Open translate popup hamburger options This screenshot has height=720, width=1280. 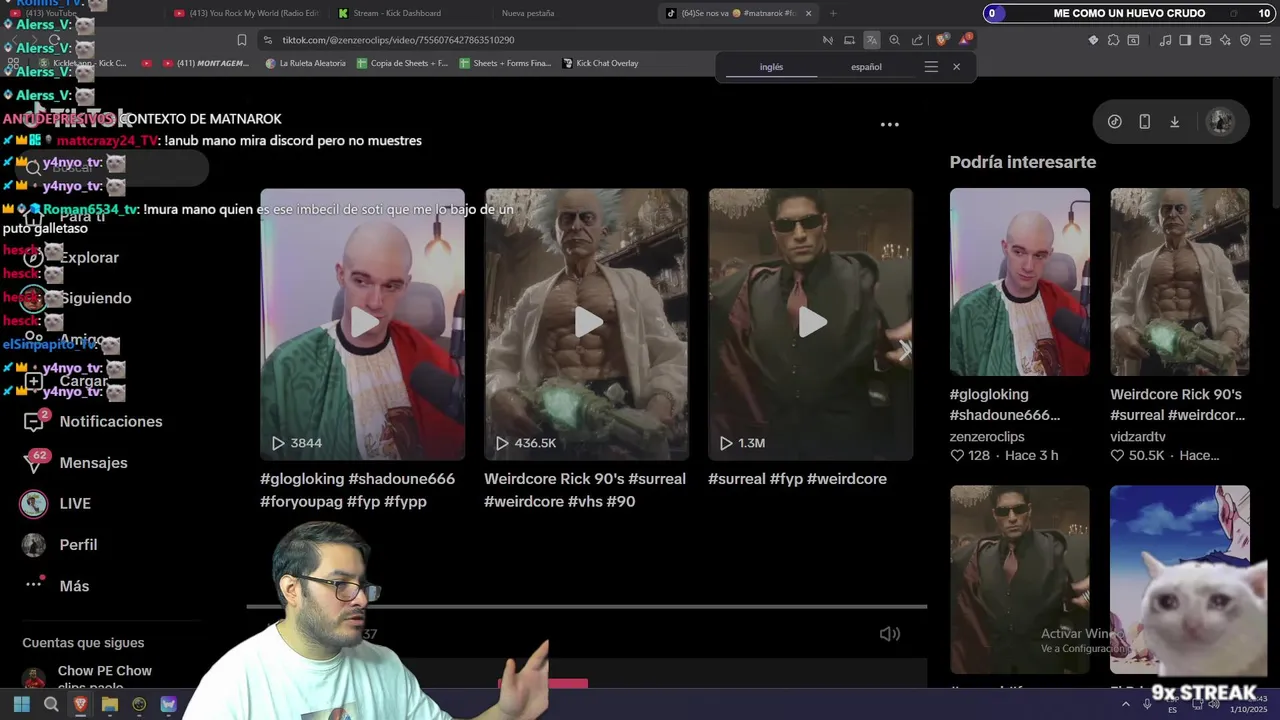[x=931, y=67]
